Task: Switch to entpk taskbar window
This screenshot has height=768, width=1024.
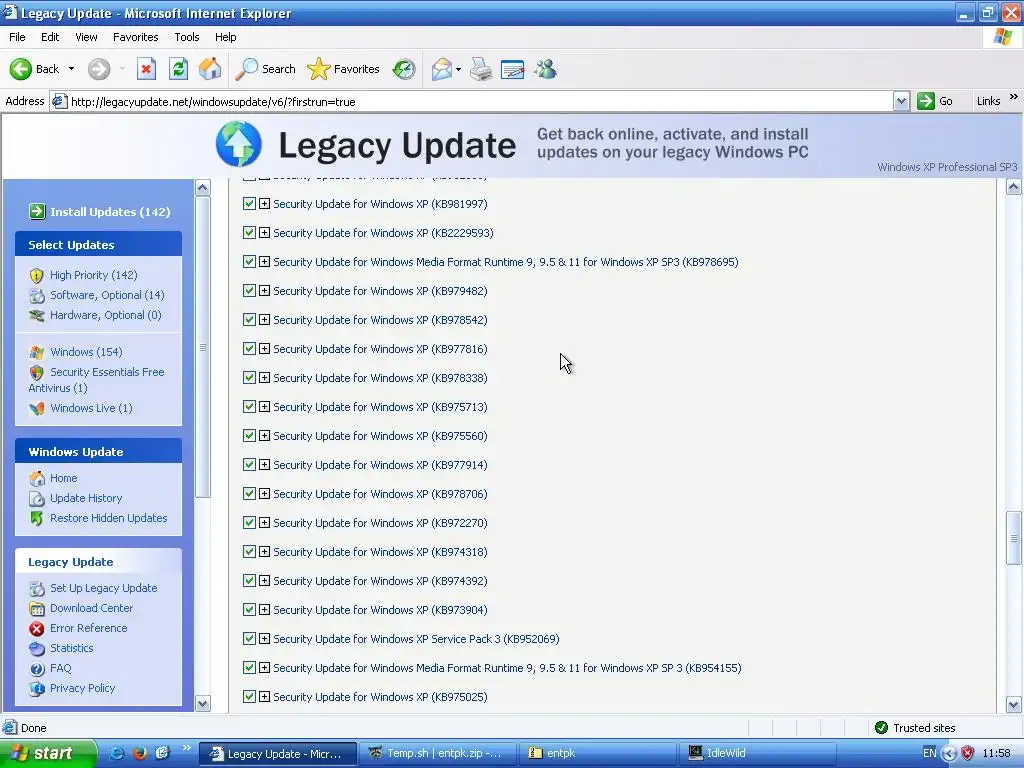Action: (598, 753)
